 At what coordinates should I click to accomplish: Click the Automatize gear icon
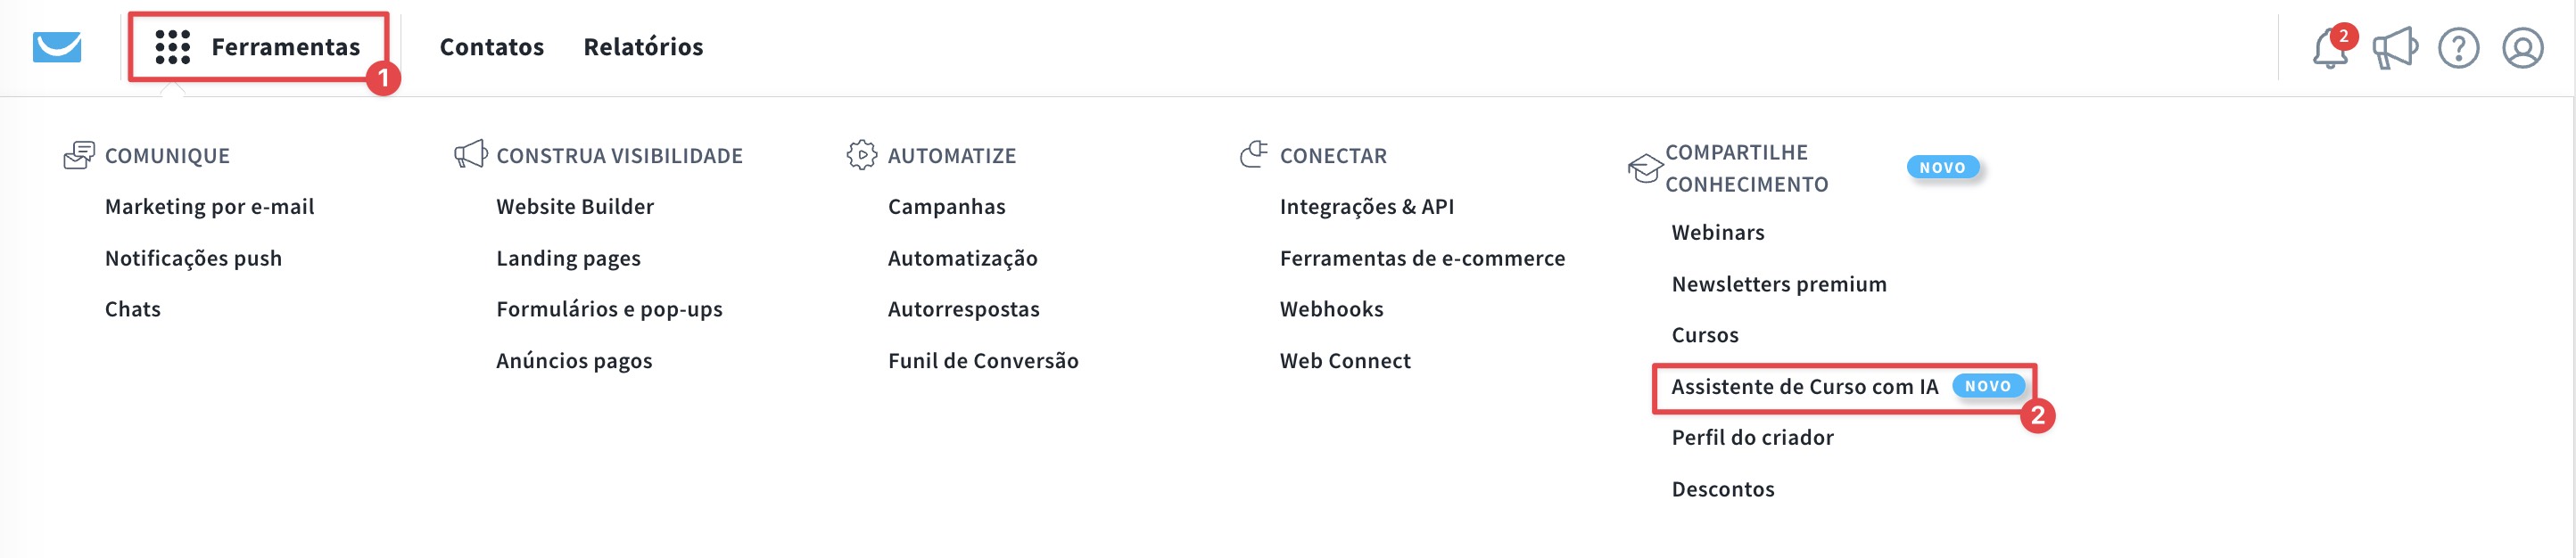(x=861, y=155)
